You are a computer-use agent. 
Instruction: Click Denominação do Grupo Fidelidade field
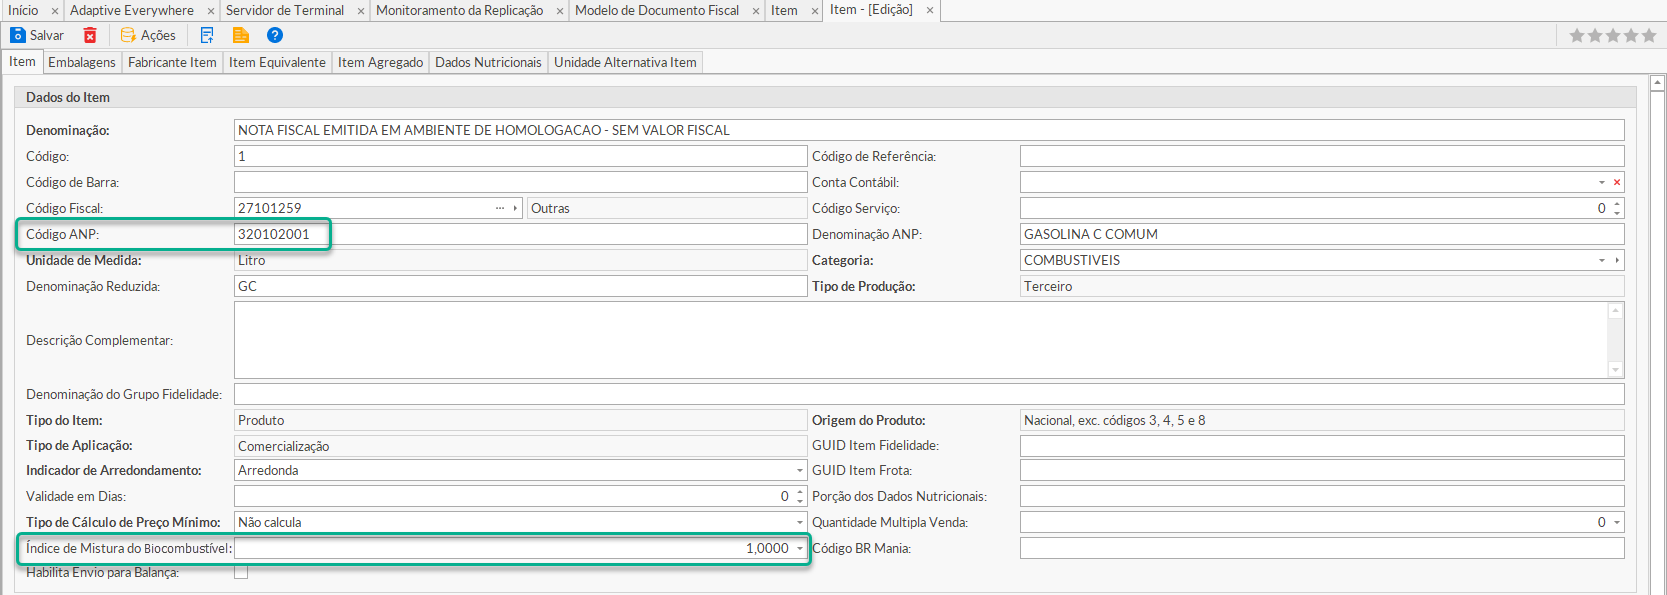(x=929, y=394)
